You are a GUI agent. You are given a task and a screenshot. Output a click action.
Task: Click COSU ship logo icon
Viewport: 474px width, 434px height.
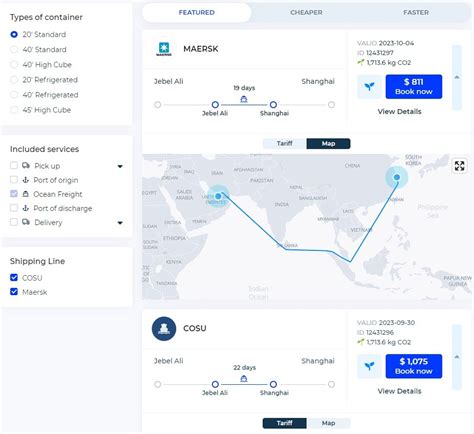tap(164, 329)
